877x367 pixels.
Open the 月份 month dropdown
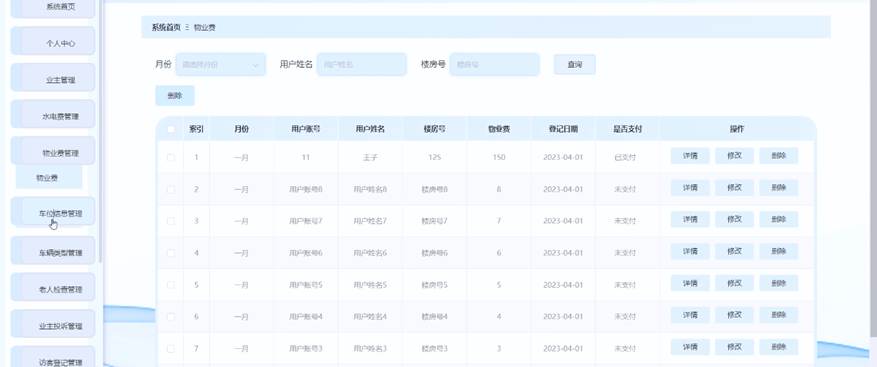point(220,64)
